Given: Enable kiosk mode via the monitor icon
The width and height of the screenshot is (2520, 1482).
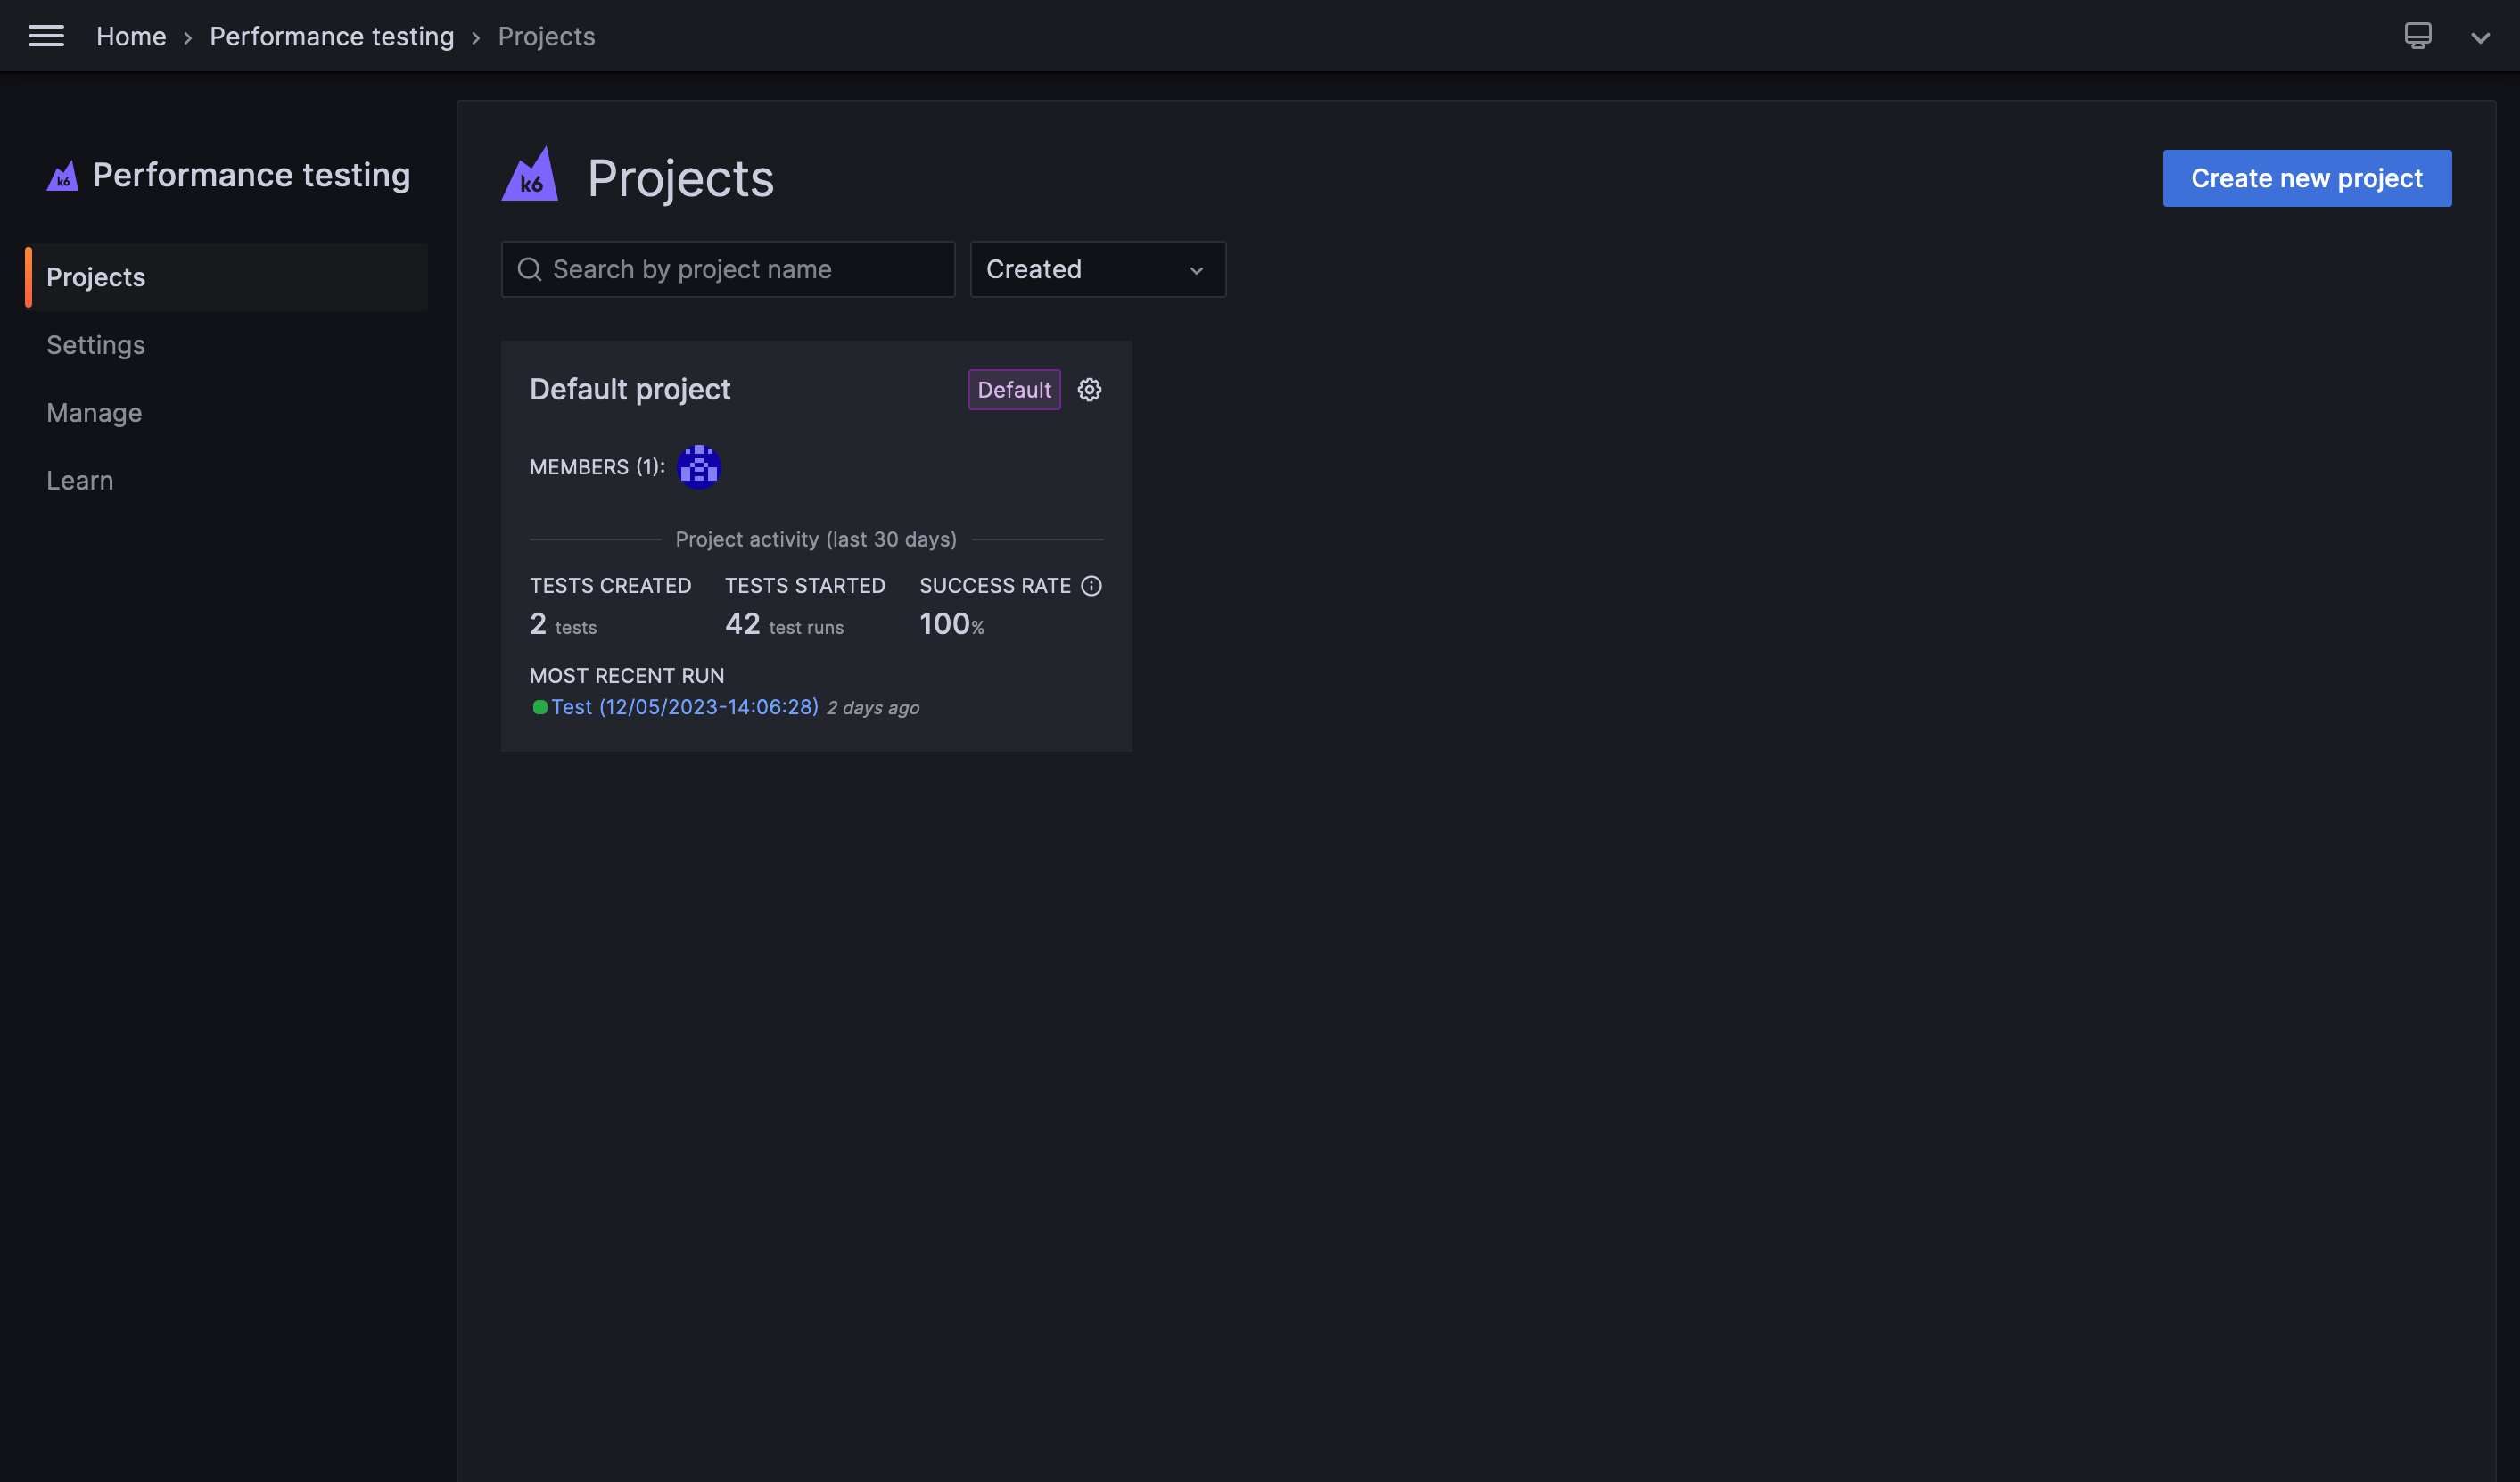Looking at the screenshot, I should (2417, 35).
